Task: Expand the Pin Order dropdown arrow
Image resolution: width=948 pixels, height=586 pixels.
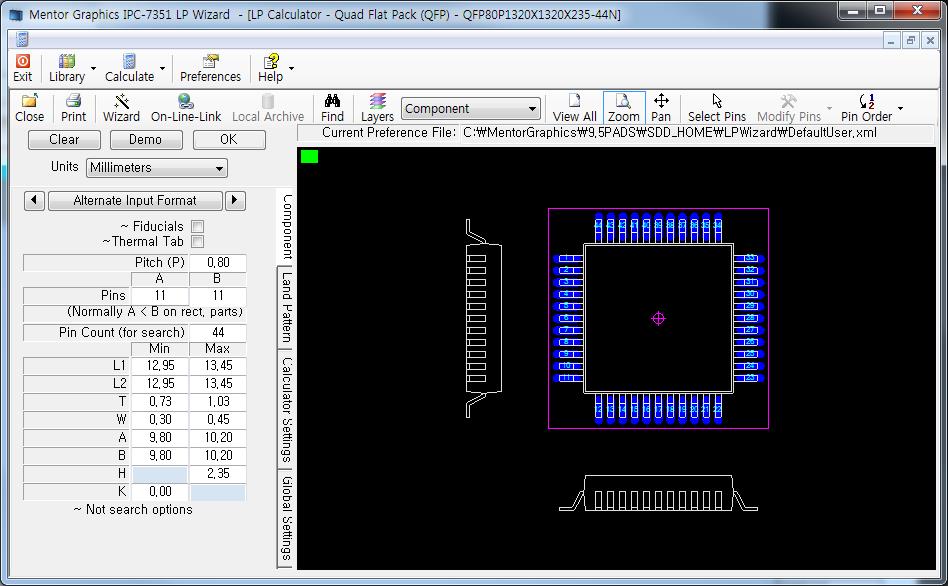Action: coord(900,108)
